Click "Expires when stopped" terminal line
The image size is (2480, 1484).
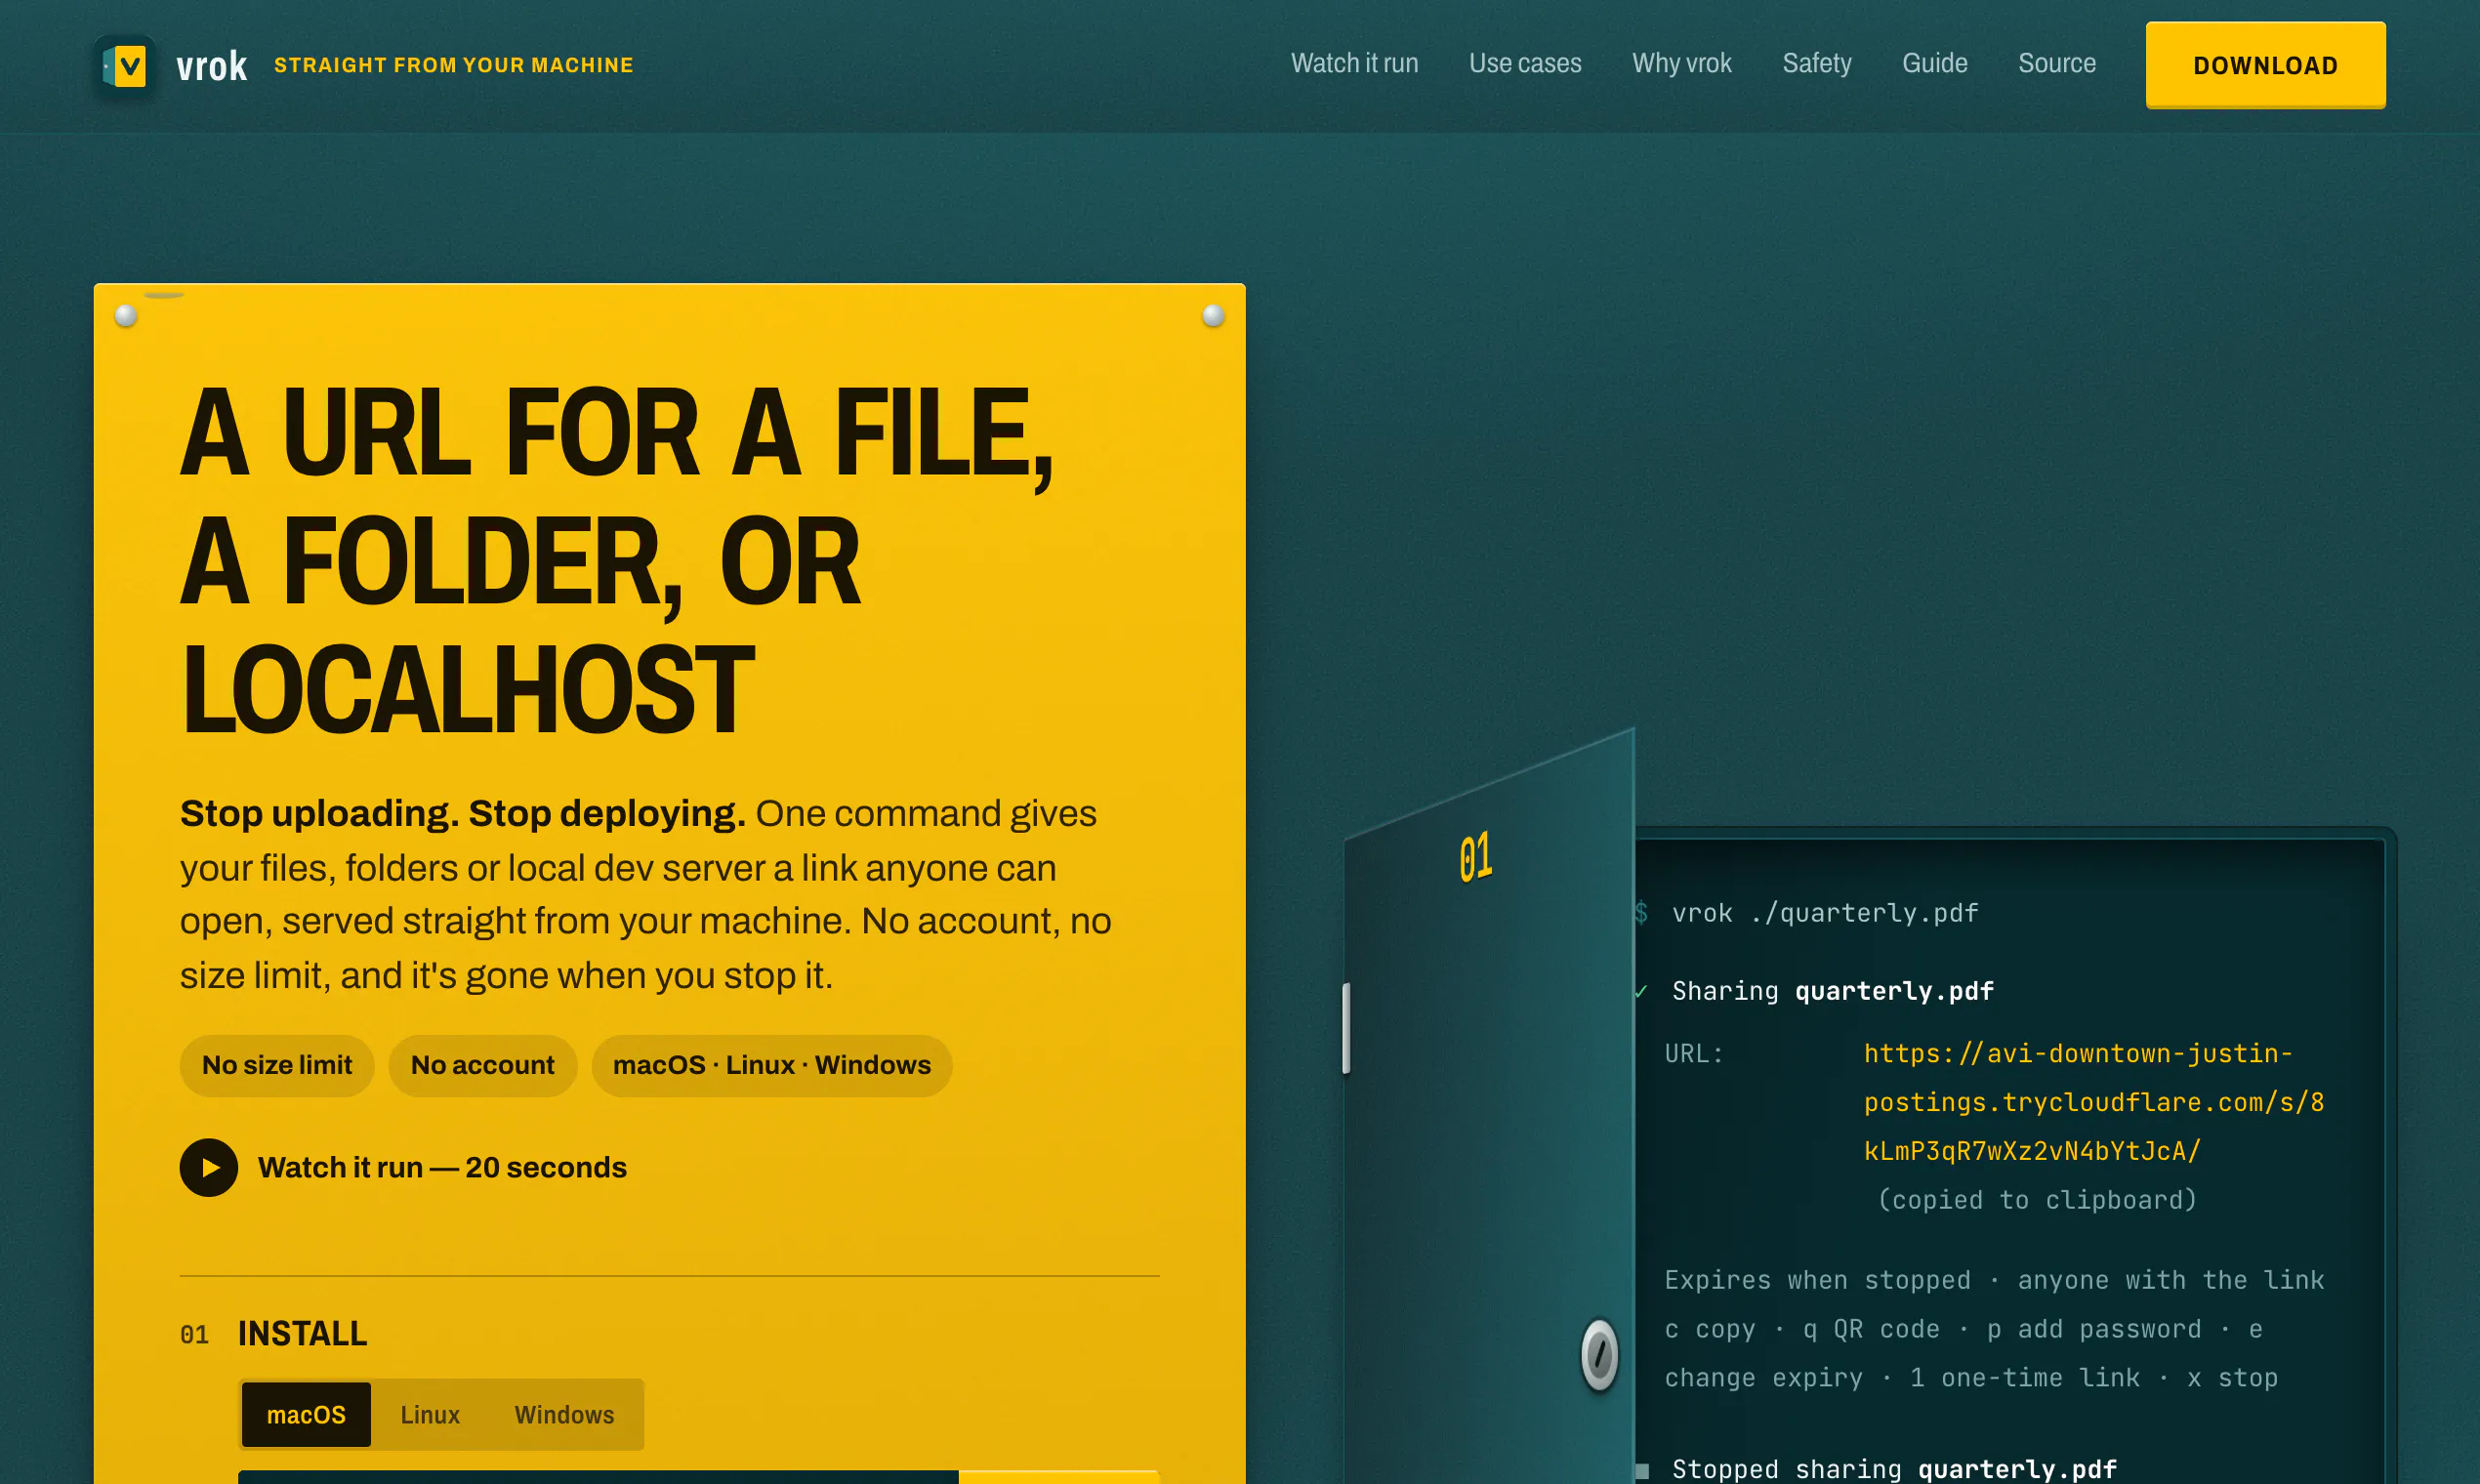(1993, 1279)
